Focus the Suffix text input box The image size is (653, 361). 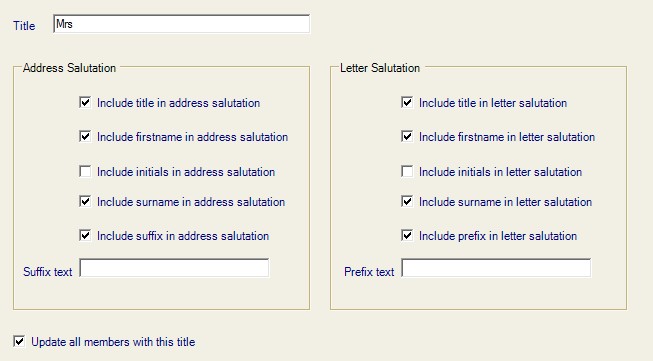pyautogui.click(x=174, y=268)
